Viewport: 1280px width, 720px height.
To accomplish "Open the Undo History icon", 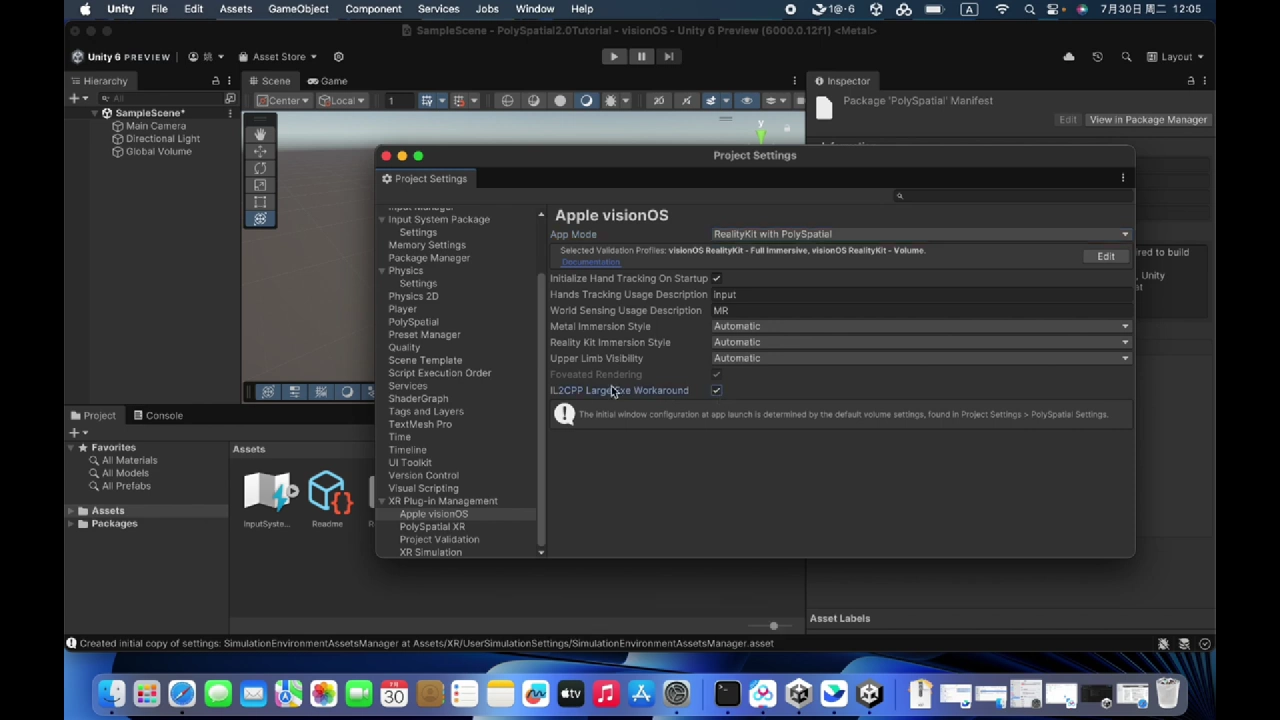I will pos(1097,57).
